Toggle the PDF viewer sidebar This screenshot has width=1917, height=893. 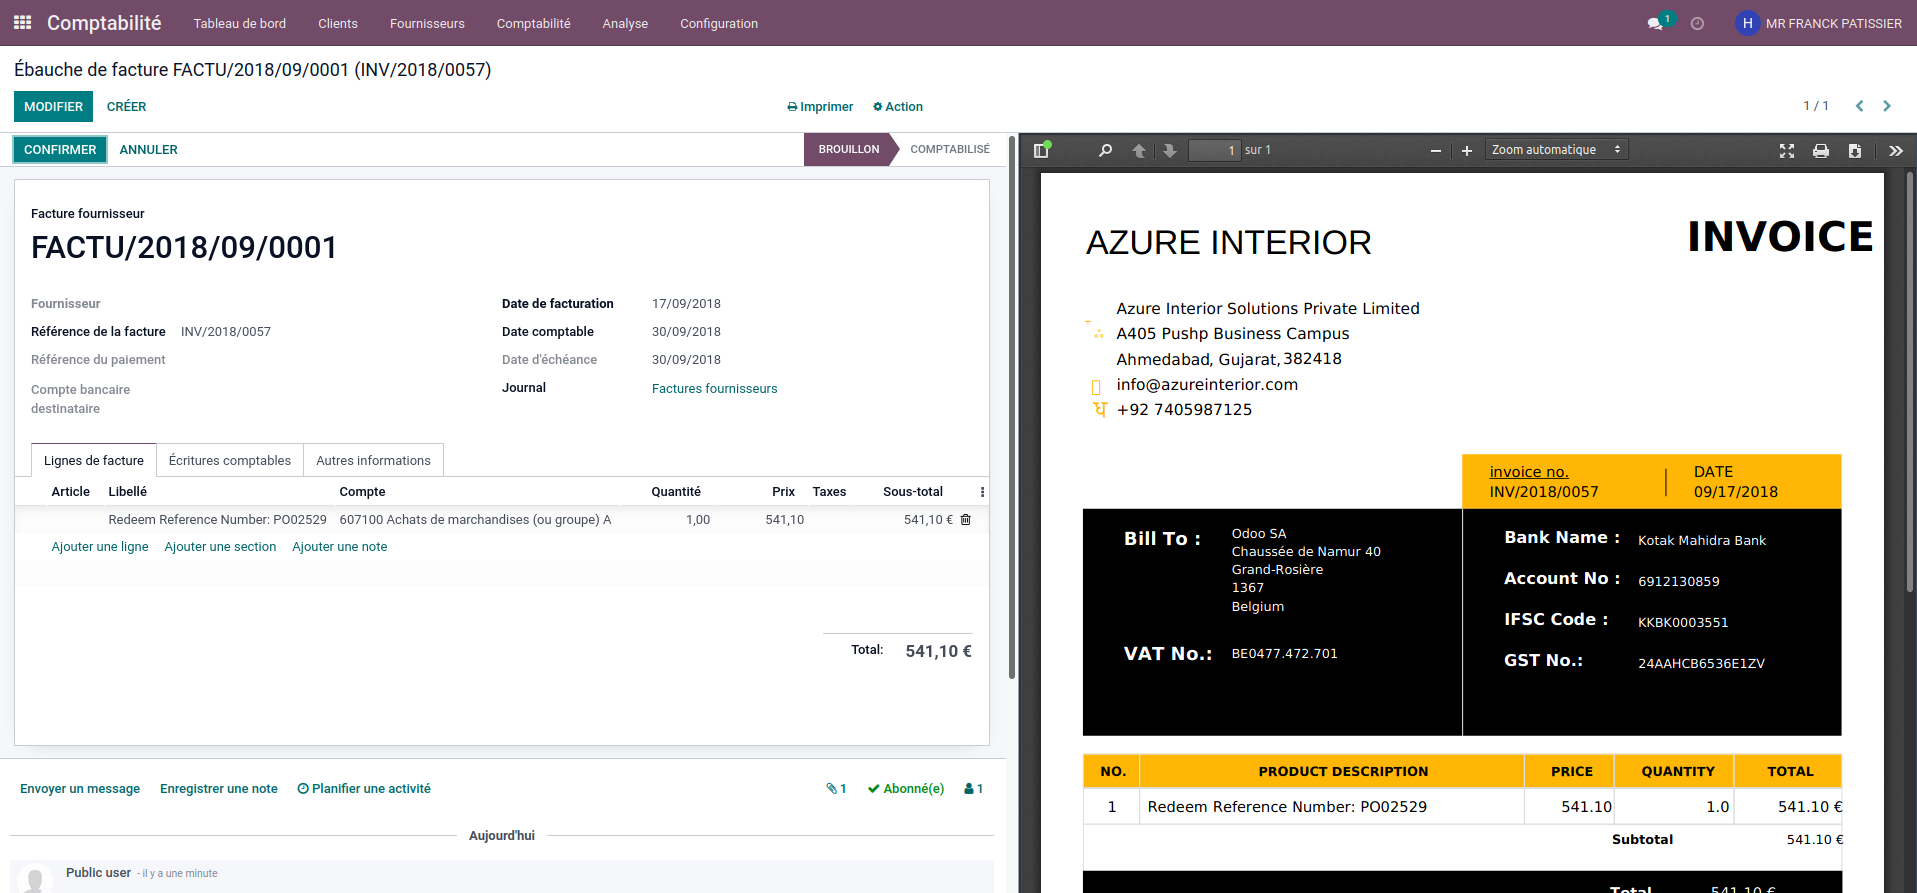pyautogui.click(x=1041, y=150)
